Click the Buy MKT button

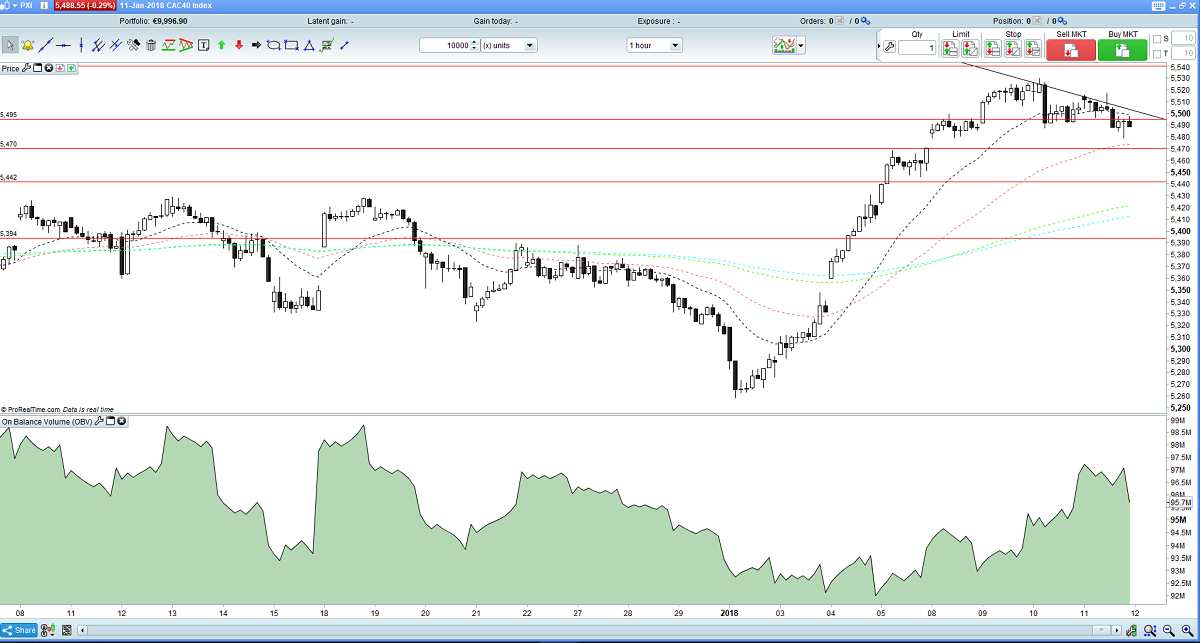tap(1122, 50)
